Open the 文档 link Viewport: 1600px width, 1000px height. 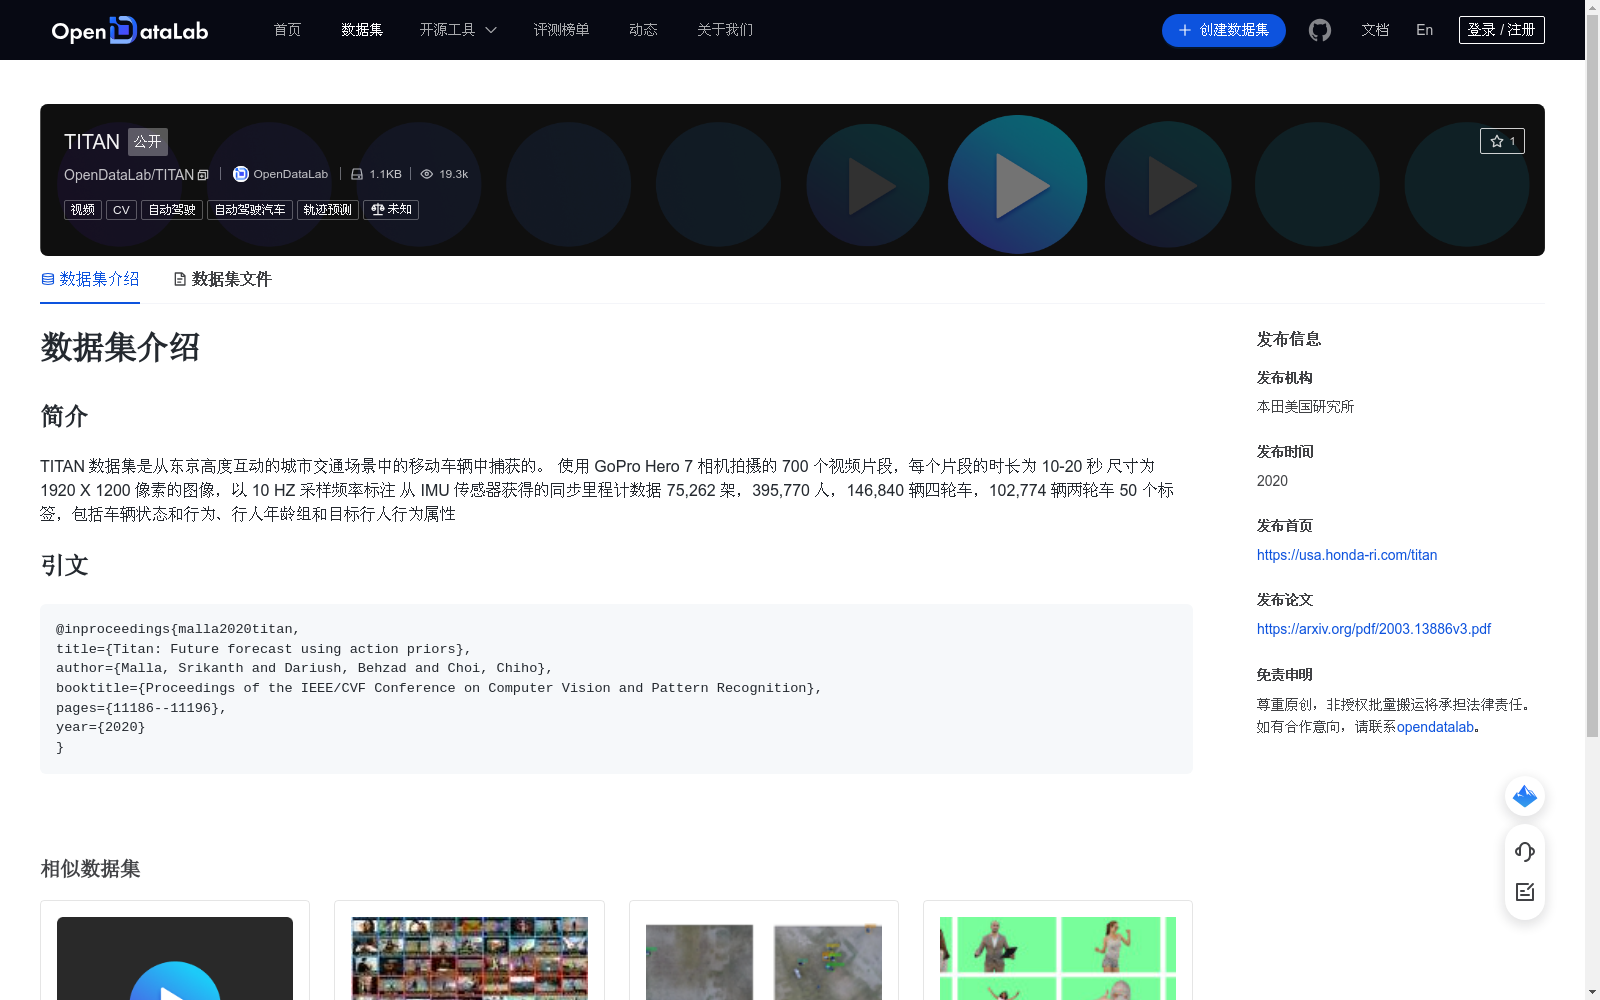coord(1375,30)
